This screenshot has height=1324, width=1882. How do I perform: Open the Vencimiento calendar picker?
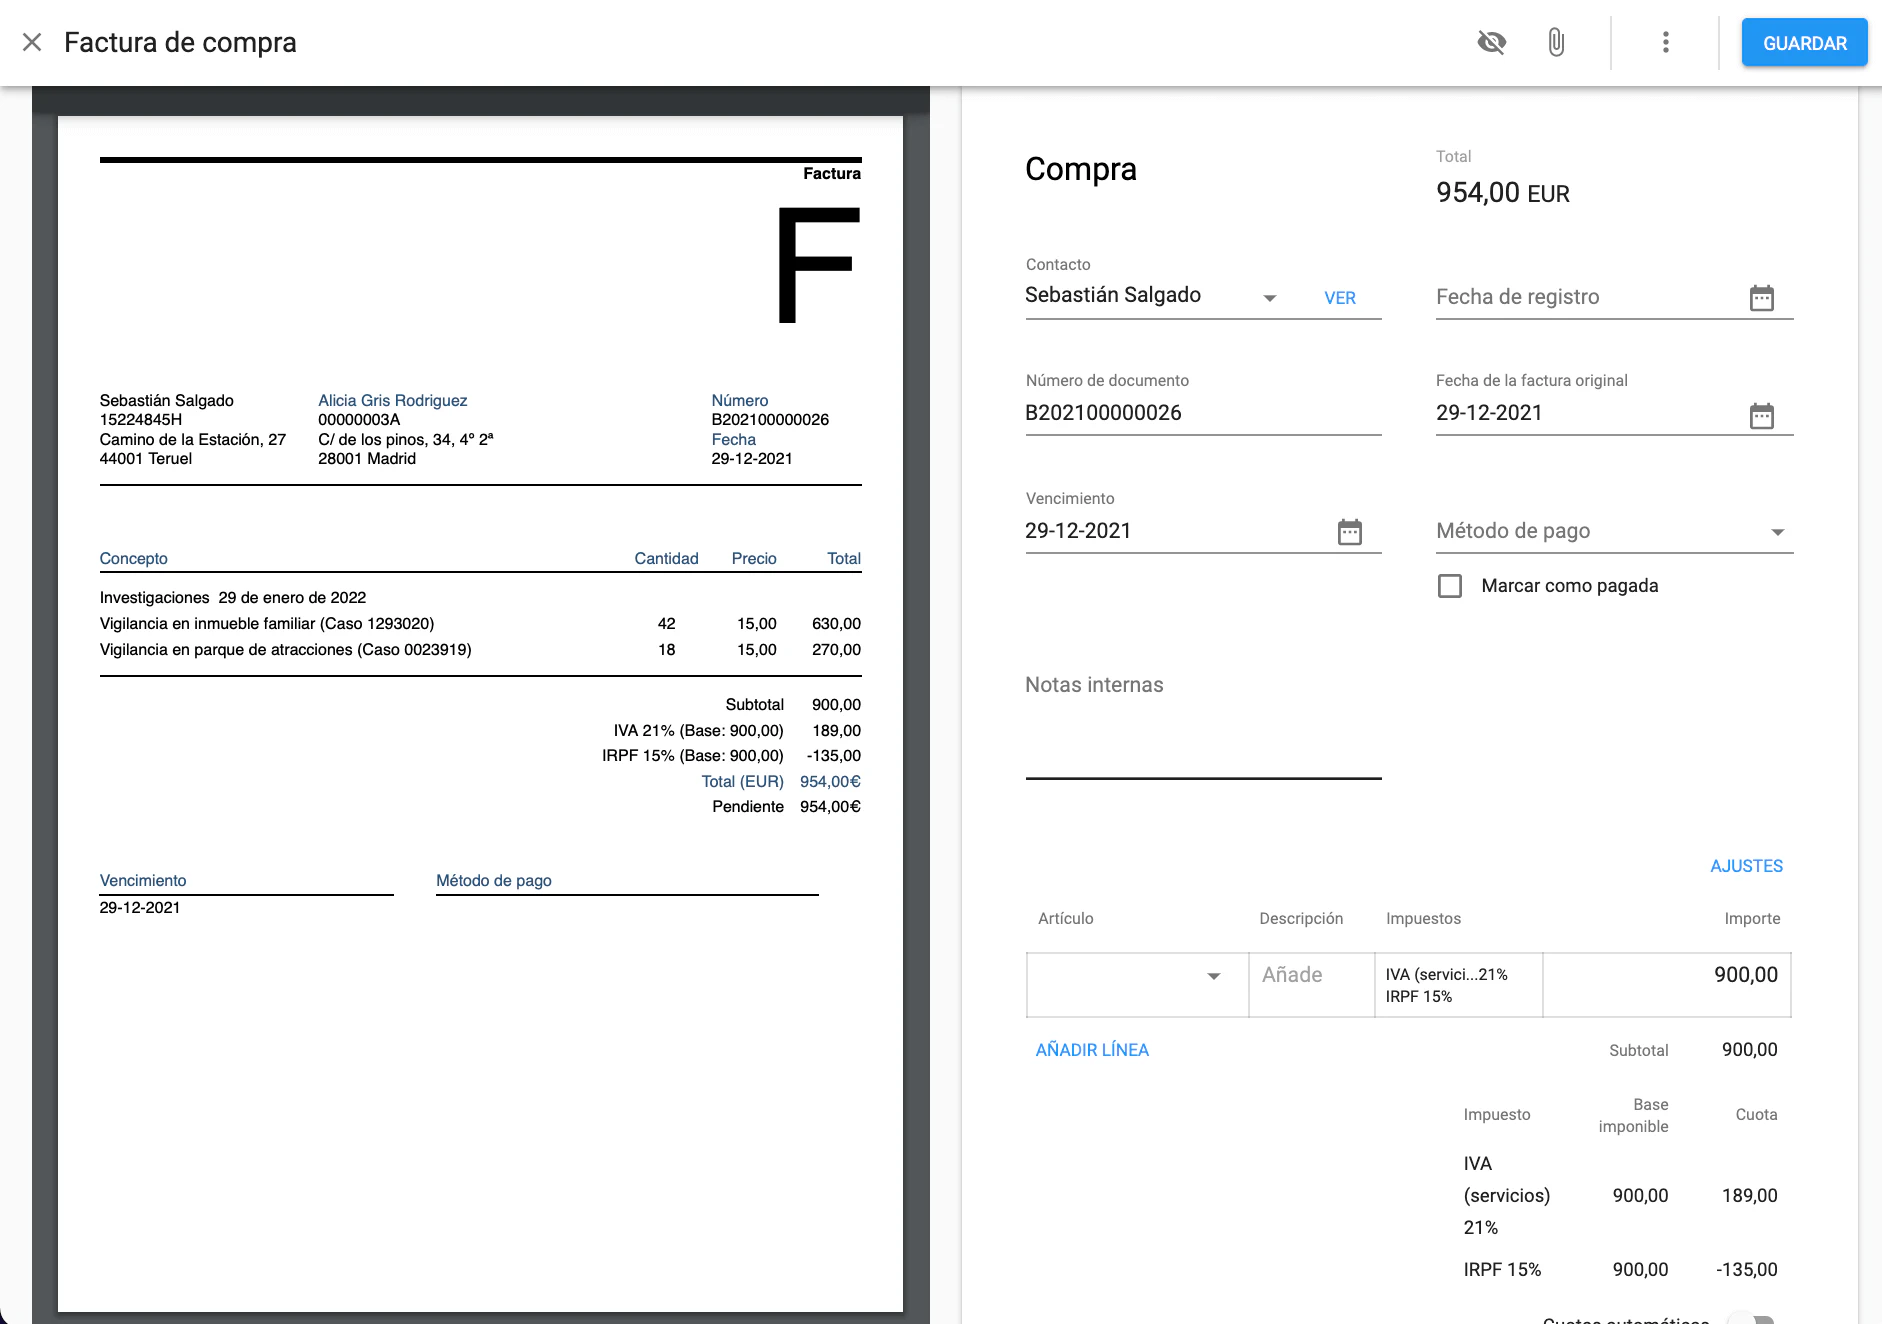(1349, 532)
